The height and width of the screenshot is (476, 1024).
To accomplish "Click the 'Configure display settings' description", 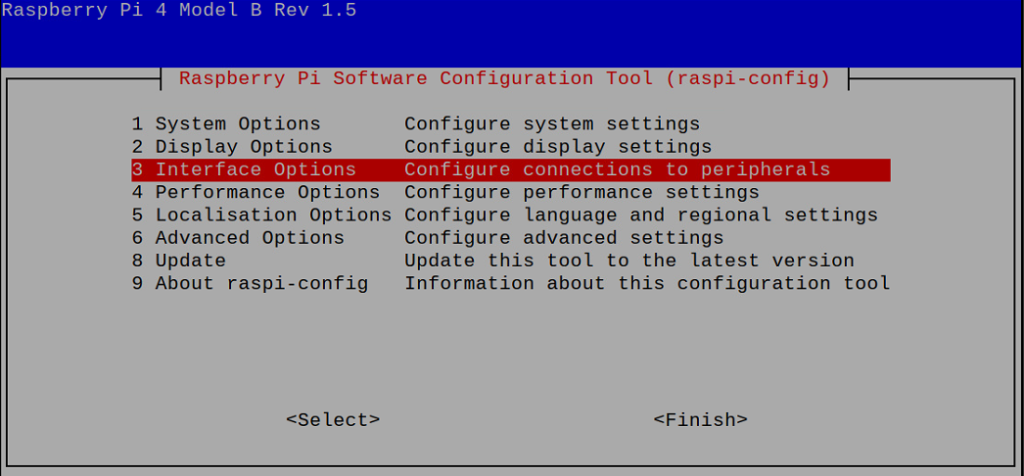I will point(558,147).
